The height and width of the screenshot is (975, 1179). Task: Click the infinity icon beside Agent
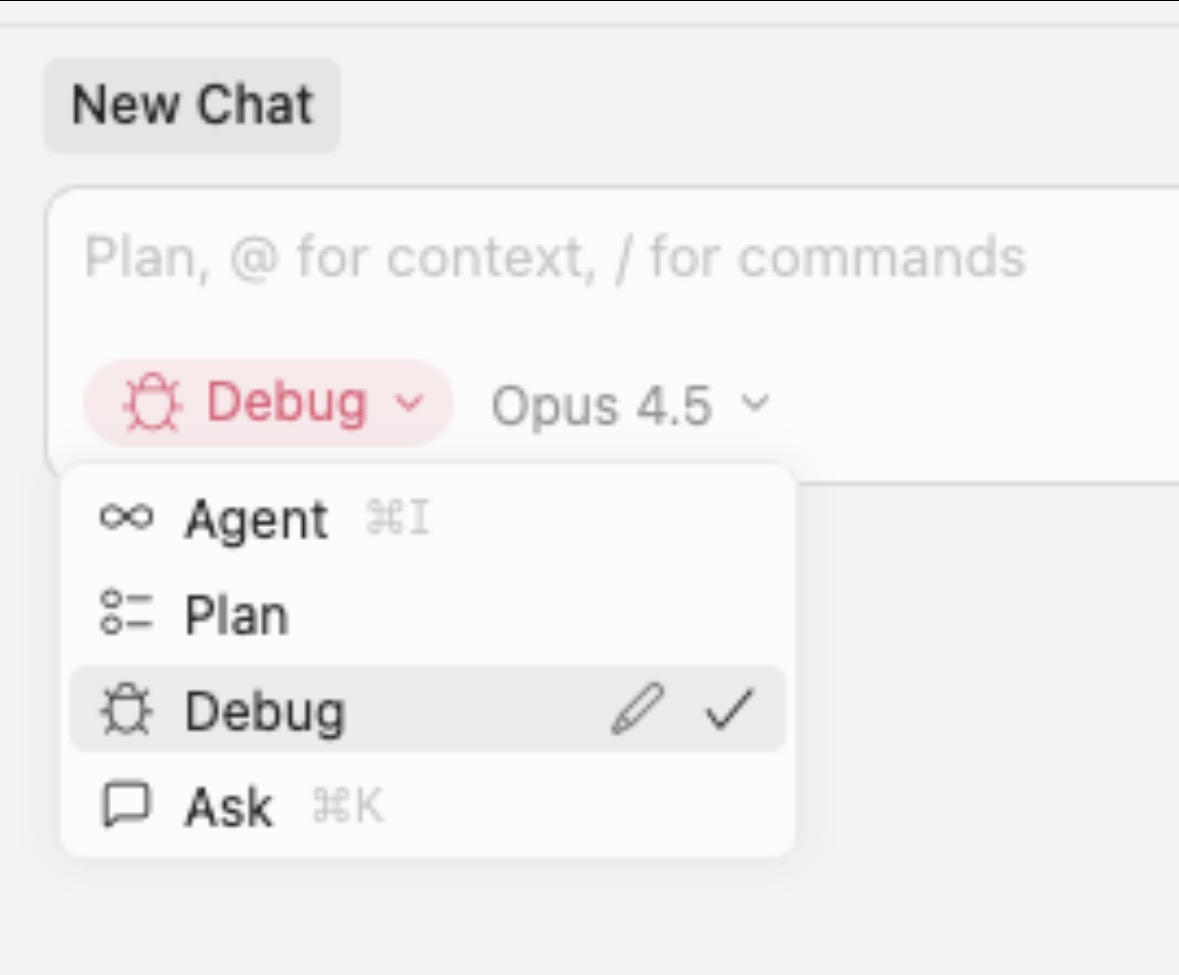point(126,518)
